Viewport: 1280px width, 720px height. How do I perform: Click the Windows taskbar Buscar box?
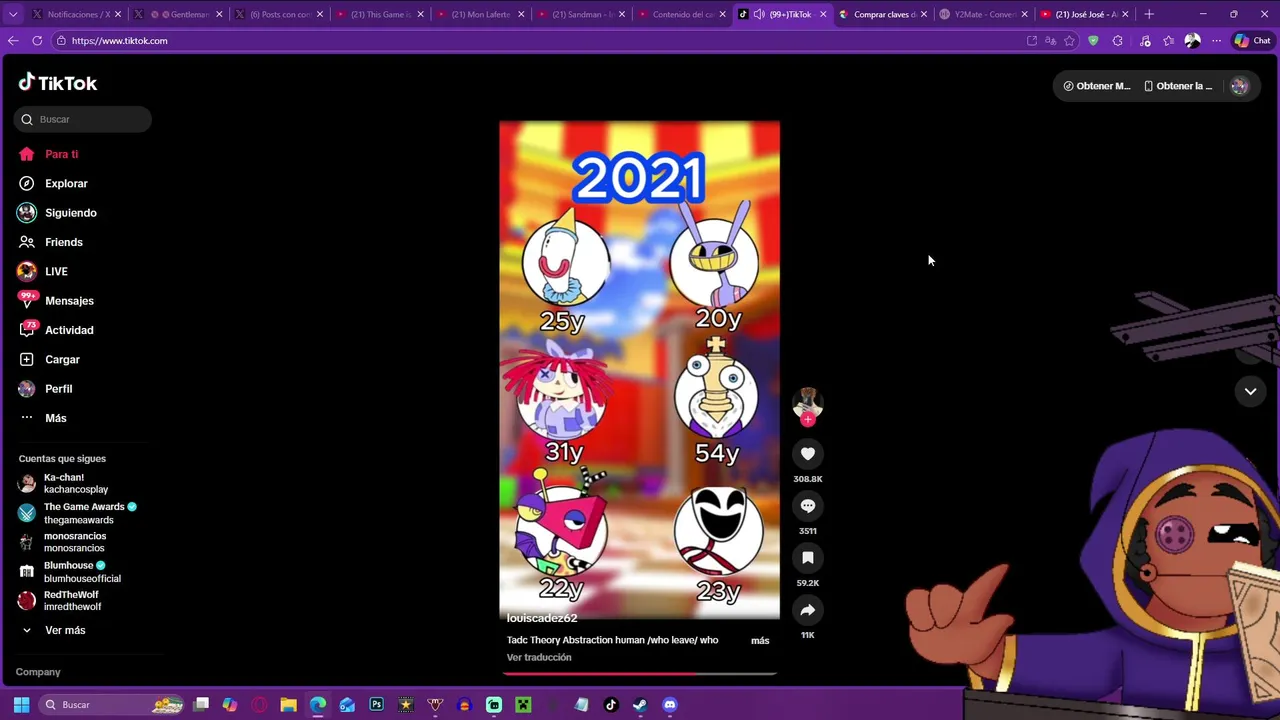(112, 705)
